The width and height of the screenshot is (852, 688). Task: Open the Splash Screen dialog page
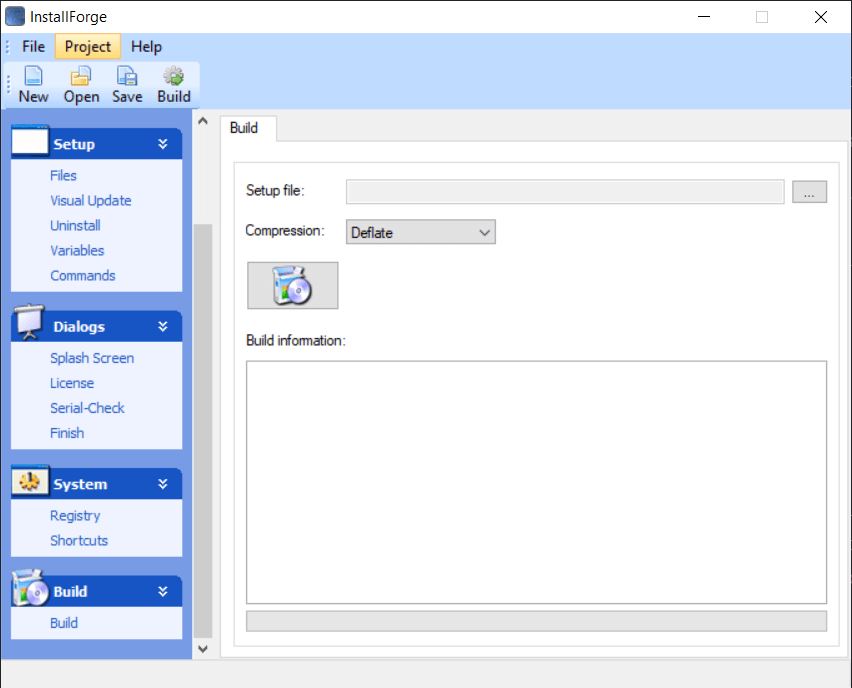[x=92, y=358]
